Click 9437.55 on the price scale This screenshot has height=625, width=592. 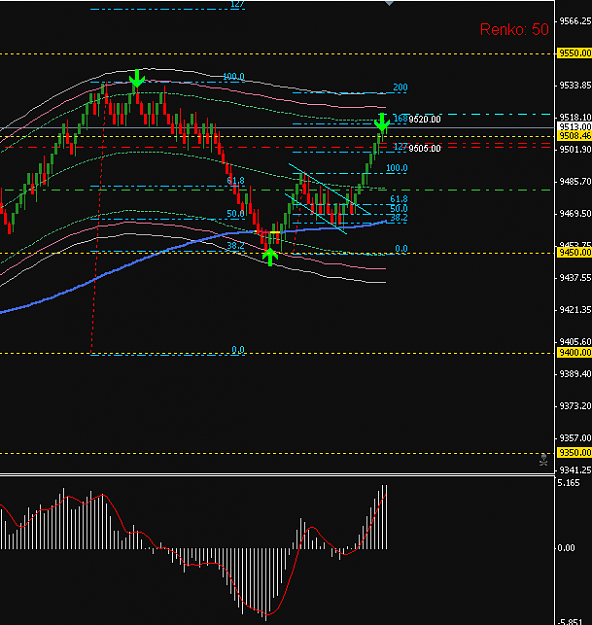[575, 278]
